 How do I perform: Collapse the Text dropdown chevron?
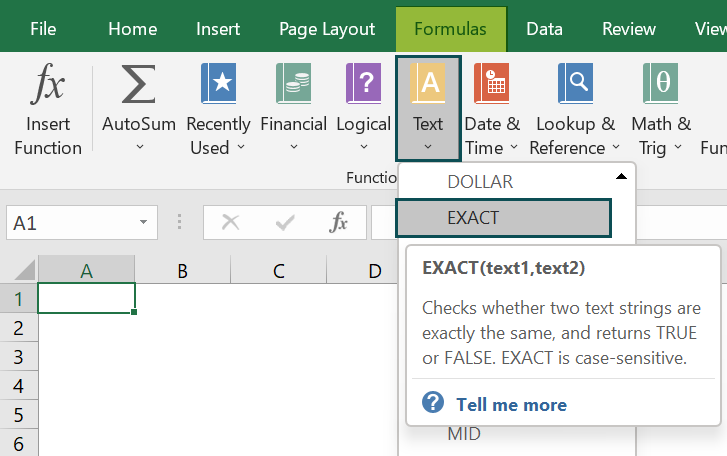point(428,147)
